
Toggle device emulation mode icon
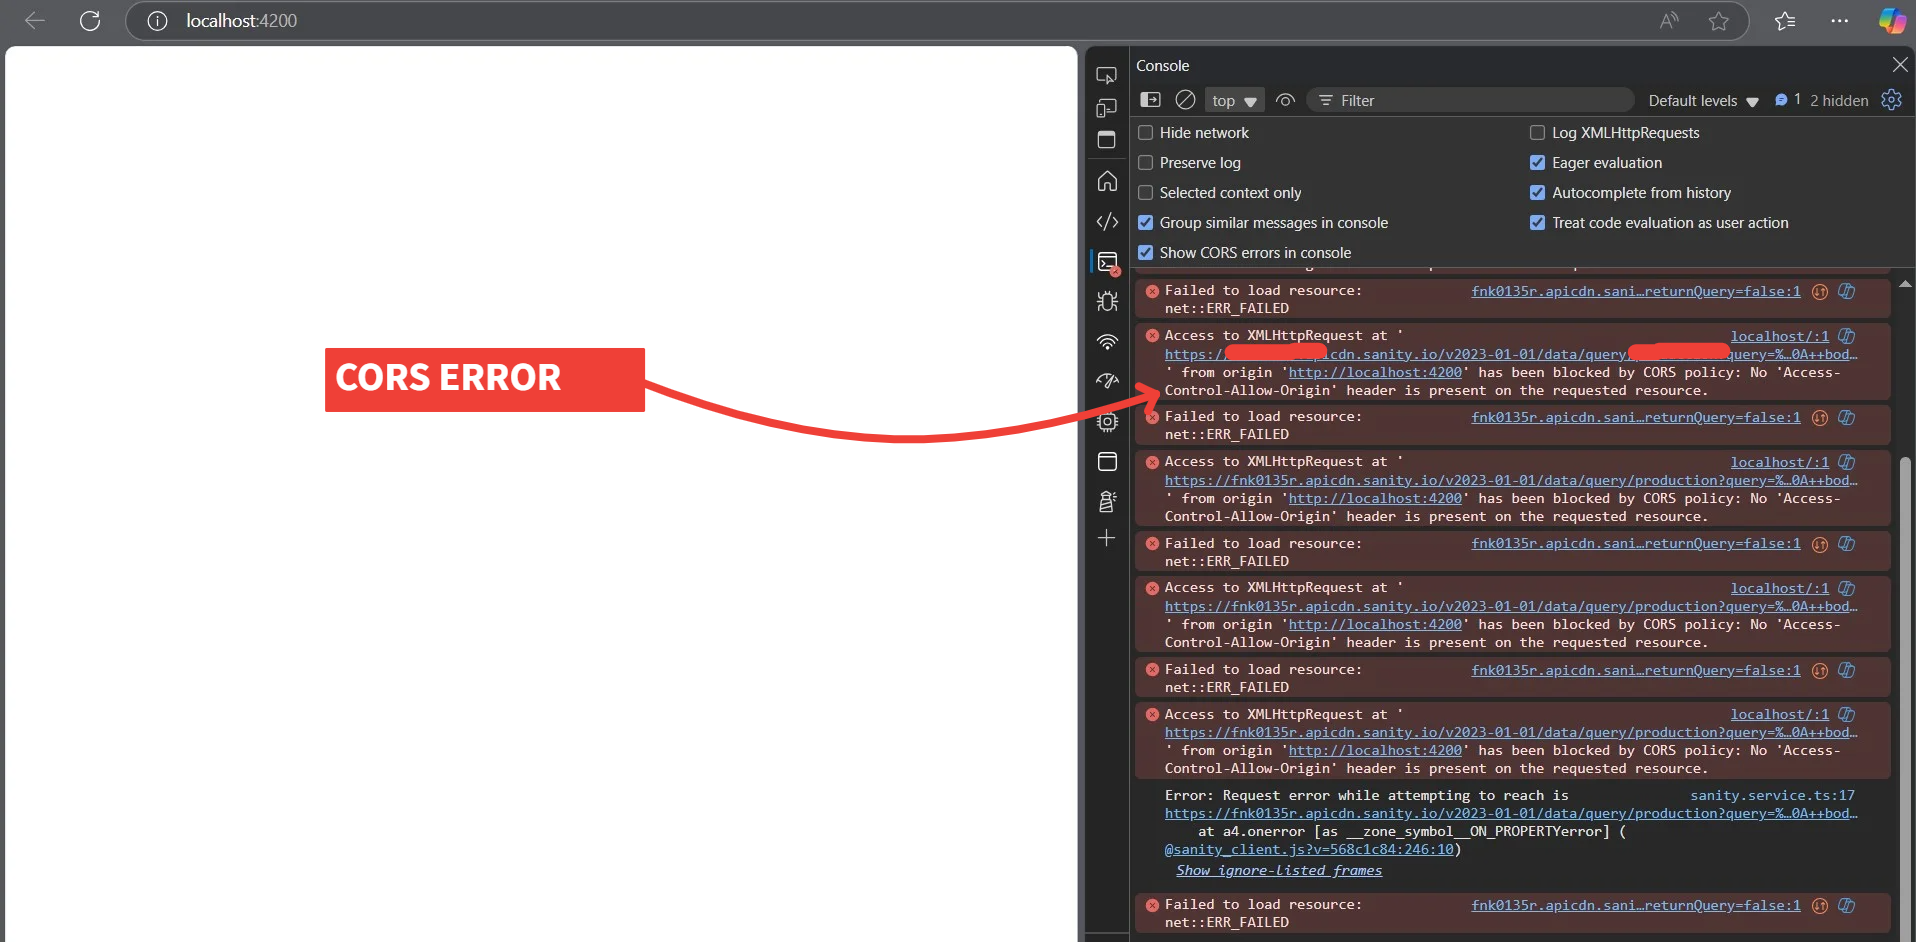(x=1106, y=108)
